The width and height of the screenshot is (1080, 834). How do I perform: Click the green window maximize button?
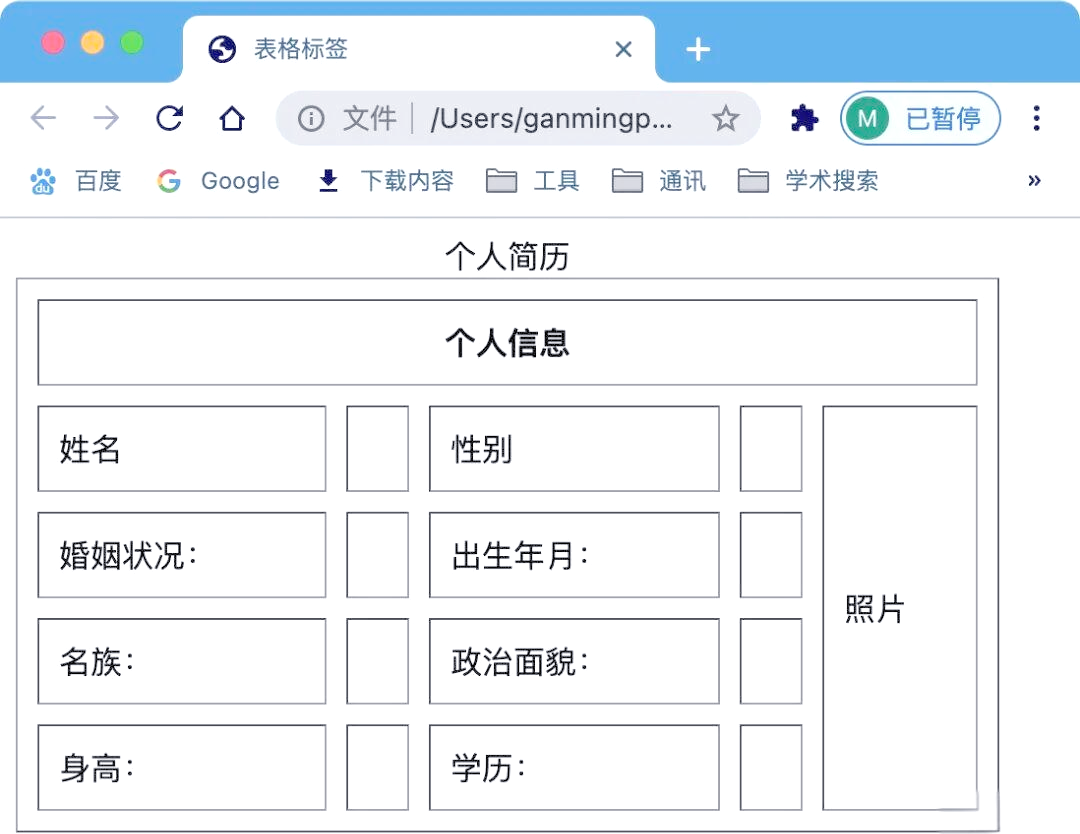(132, 43)
